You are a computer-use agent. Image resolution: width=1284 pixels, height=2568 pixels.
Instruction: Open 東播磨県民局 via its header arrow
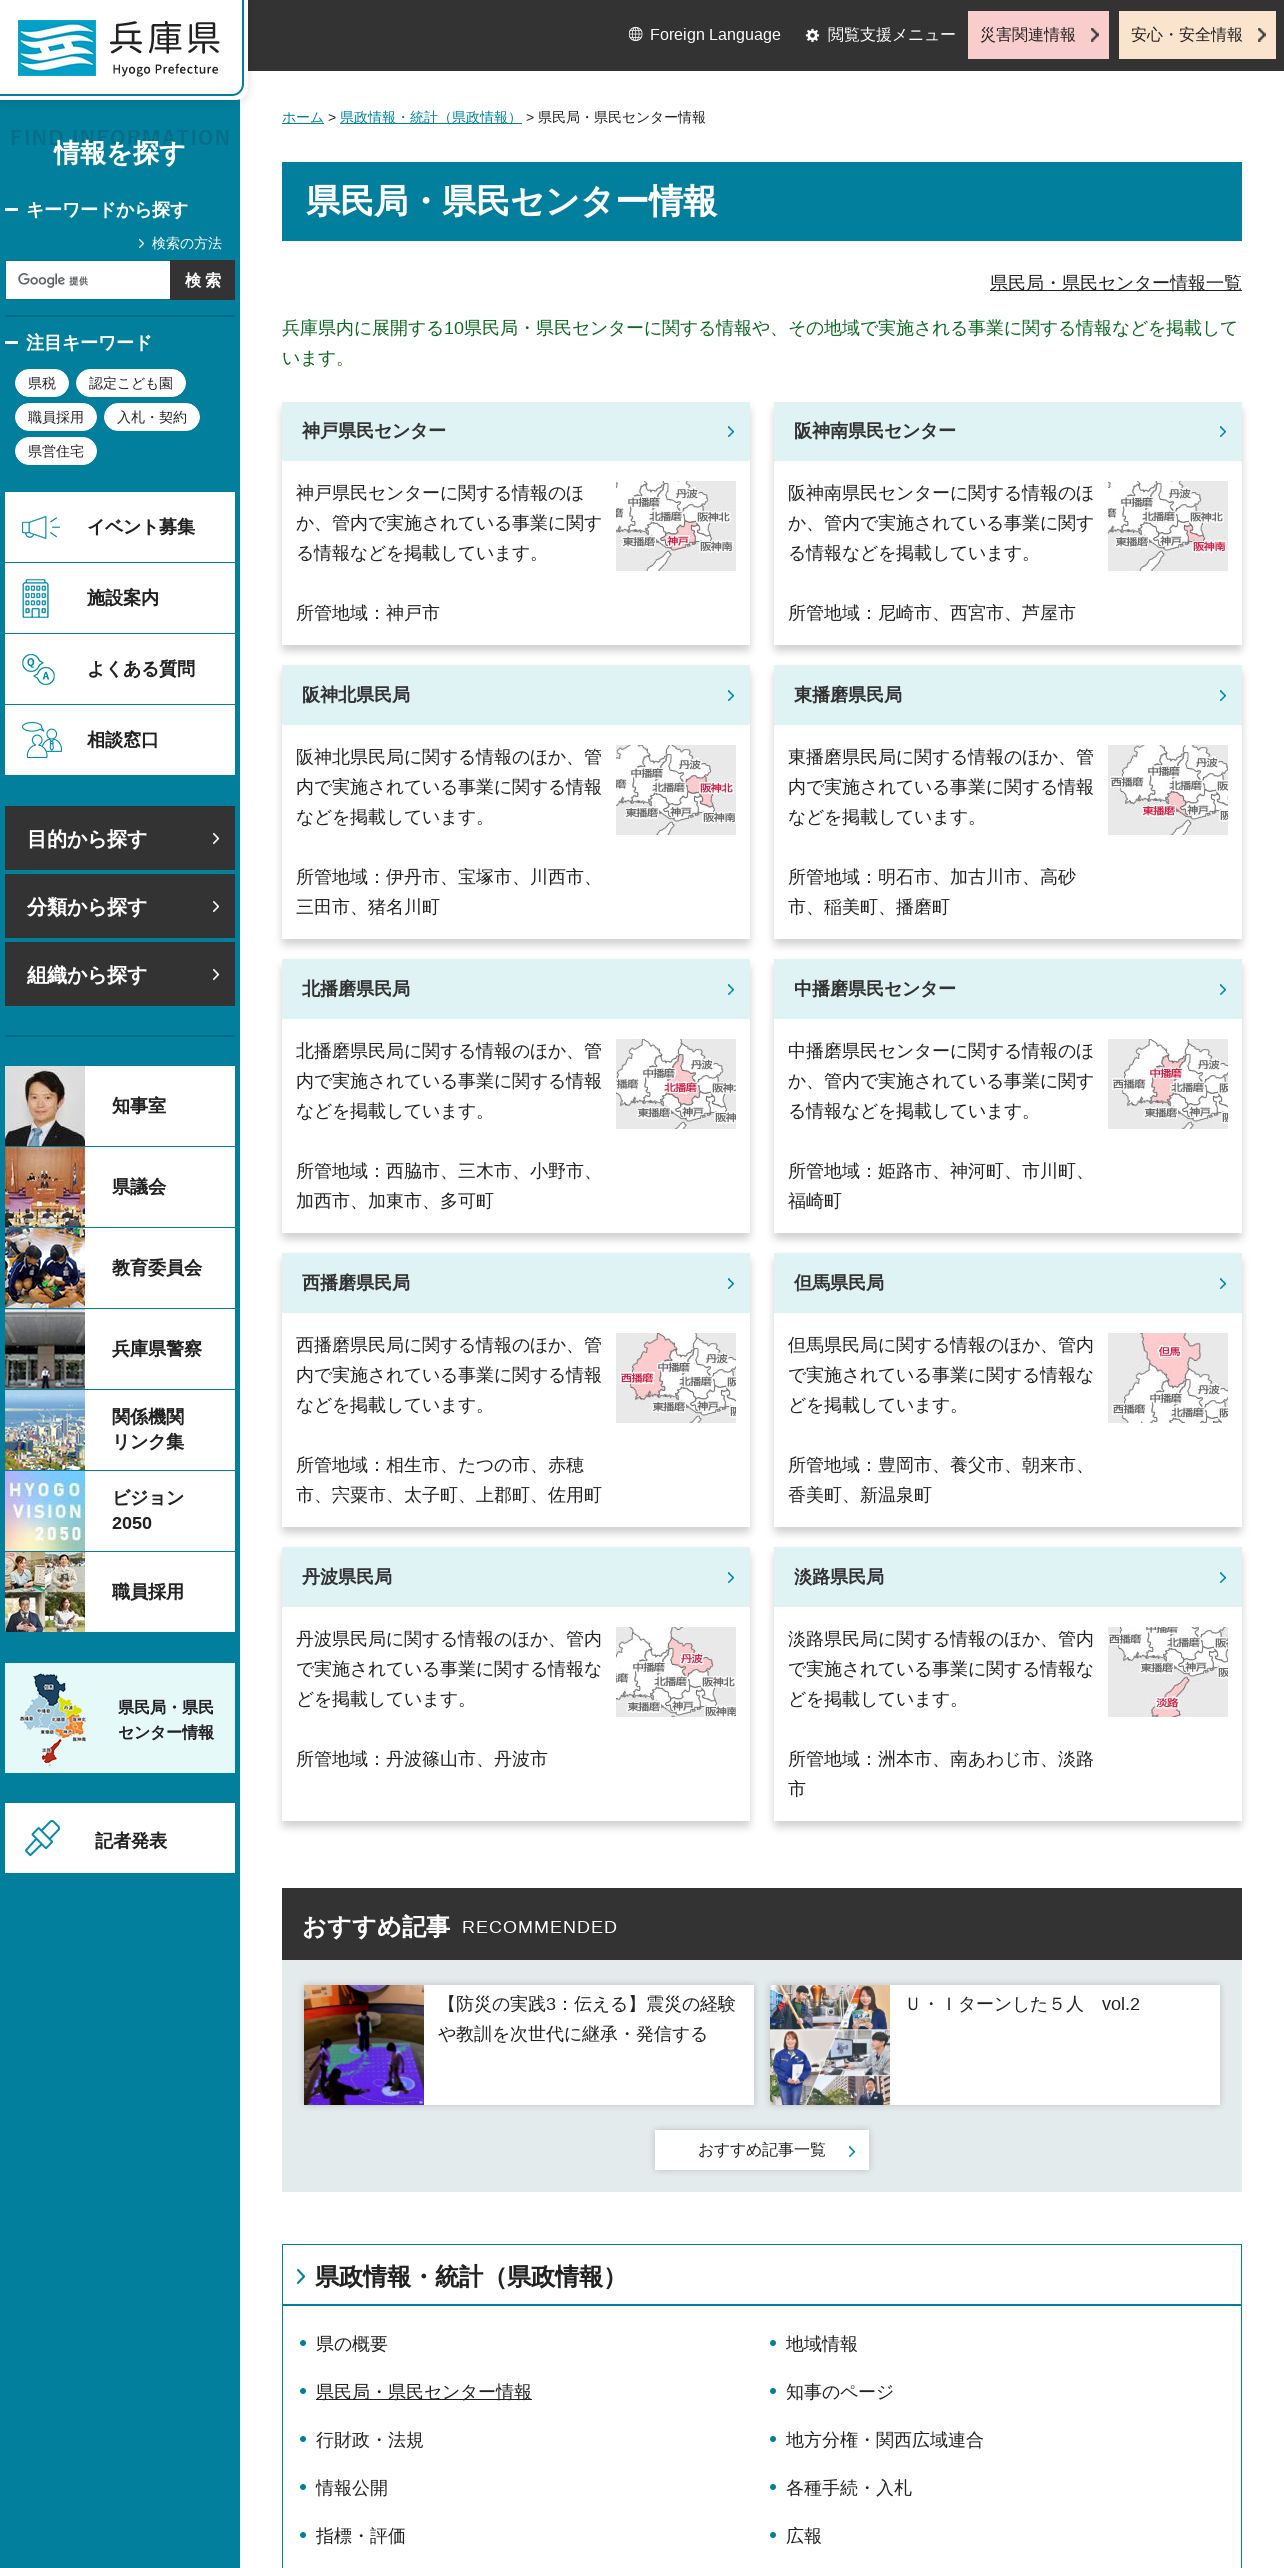coord(1222,696)
